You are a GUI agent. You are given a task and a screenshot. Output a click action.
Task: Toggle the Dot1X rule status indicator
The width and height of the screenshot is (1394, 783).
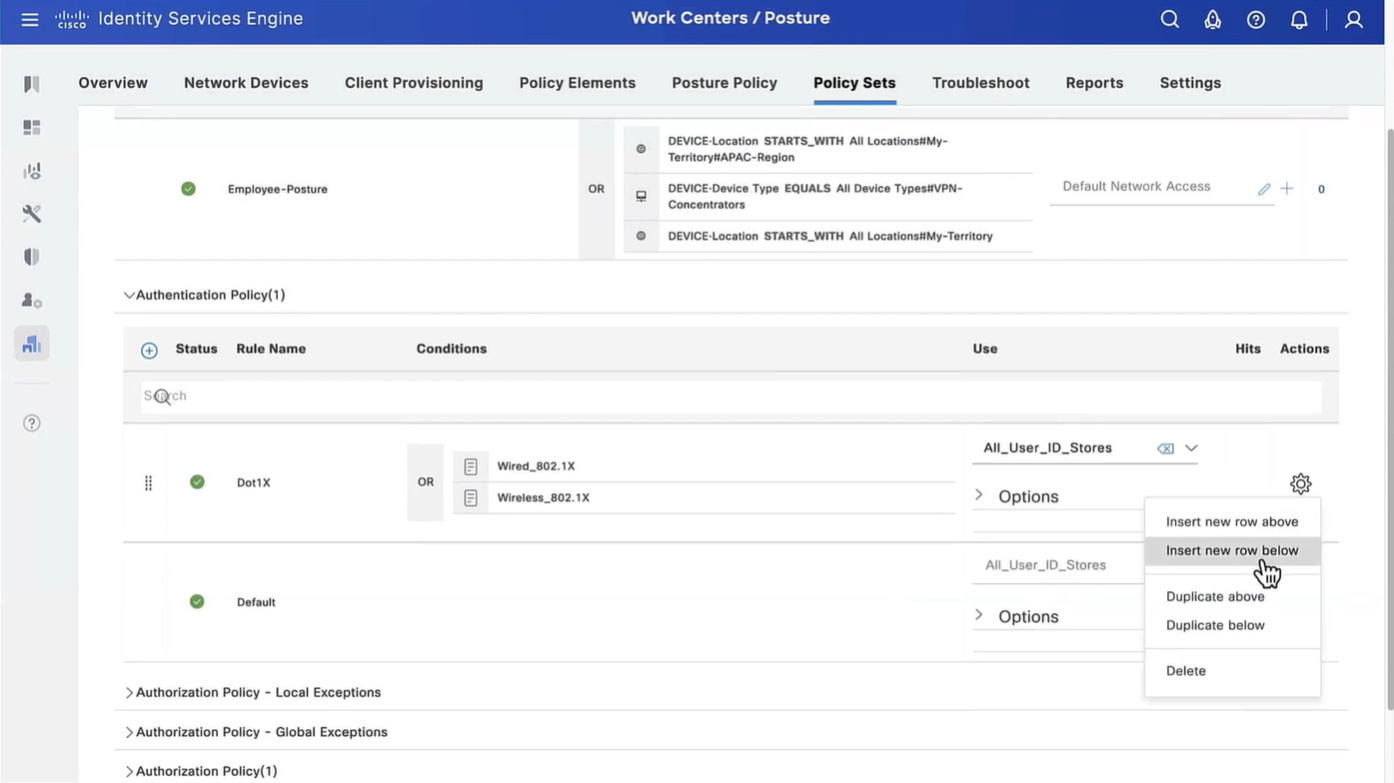[x=197, y=482]
